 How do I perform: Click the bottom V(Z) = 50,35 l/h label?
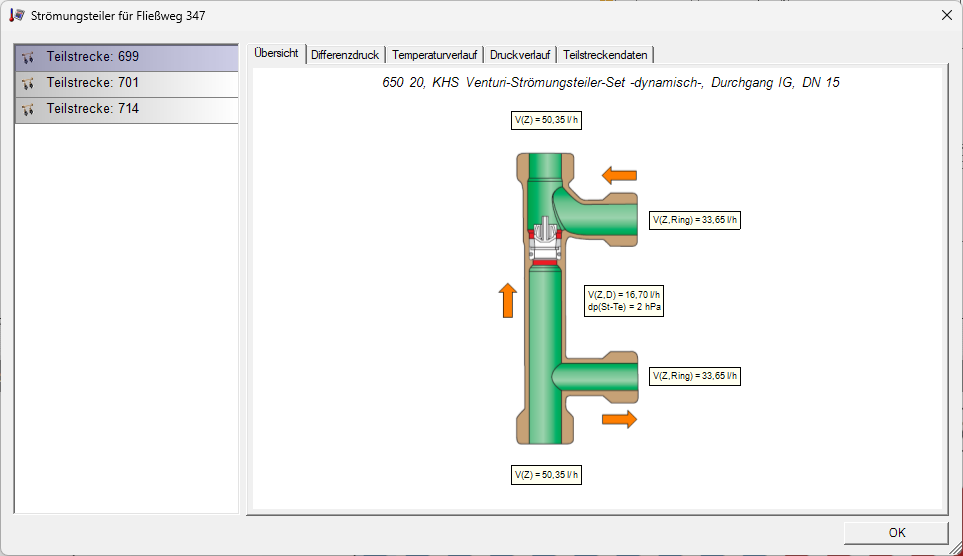546,475
